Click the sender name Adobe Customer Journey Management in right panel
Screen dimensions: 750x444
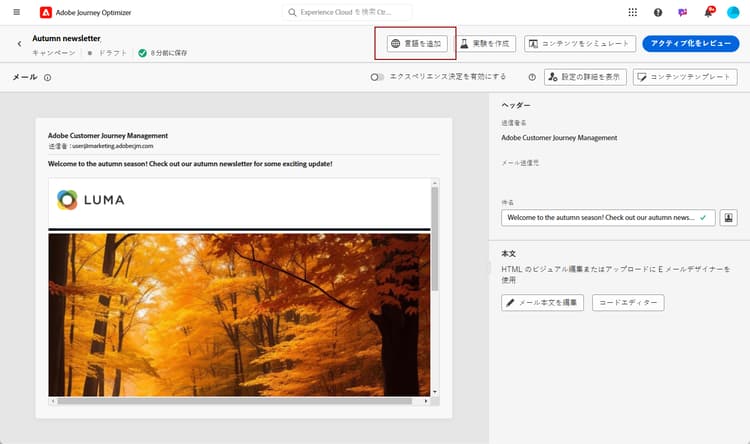[x=559, y=138]
